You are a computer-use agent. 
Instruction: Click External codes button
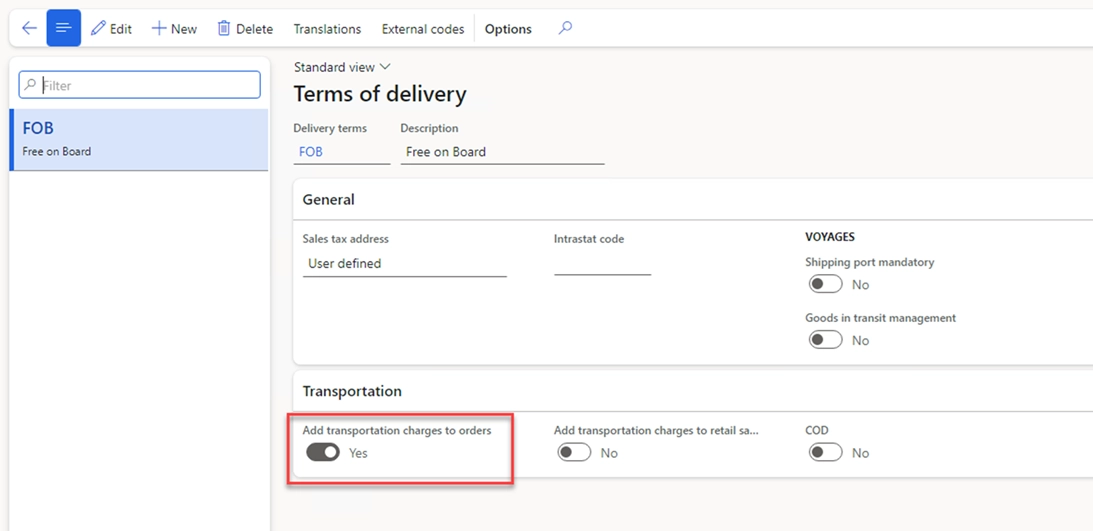point(423,29)
